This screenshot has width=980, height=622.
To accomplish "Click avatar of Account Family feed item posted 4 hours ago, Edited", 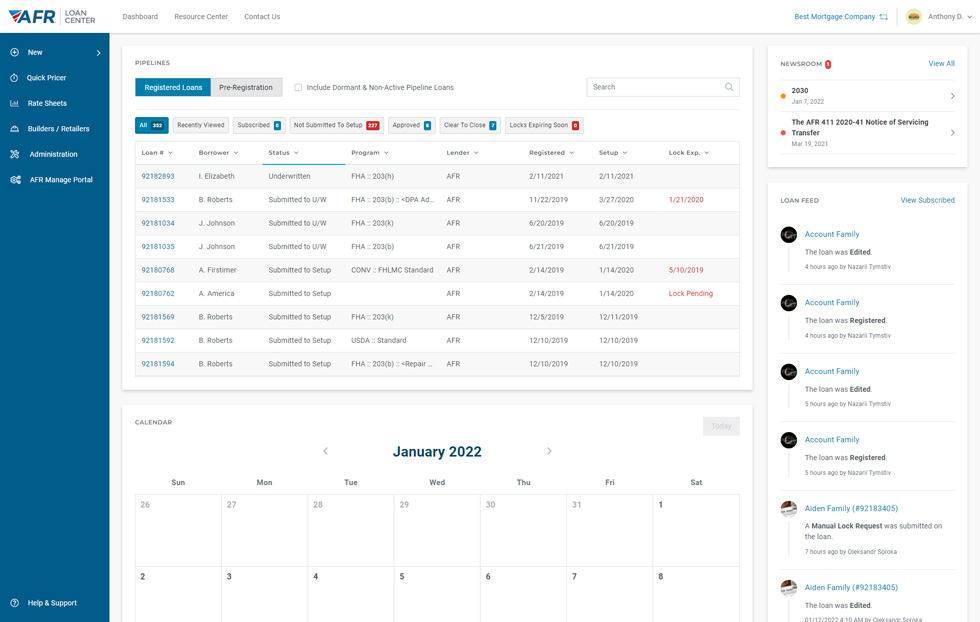I will click(789, 235).
